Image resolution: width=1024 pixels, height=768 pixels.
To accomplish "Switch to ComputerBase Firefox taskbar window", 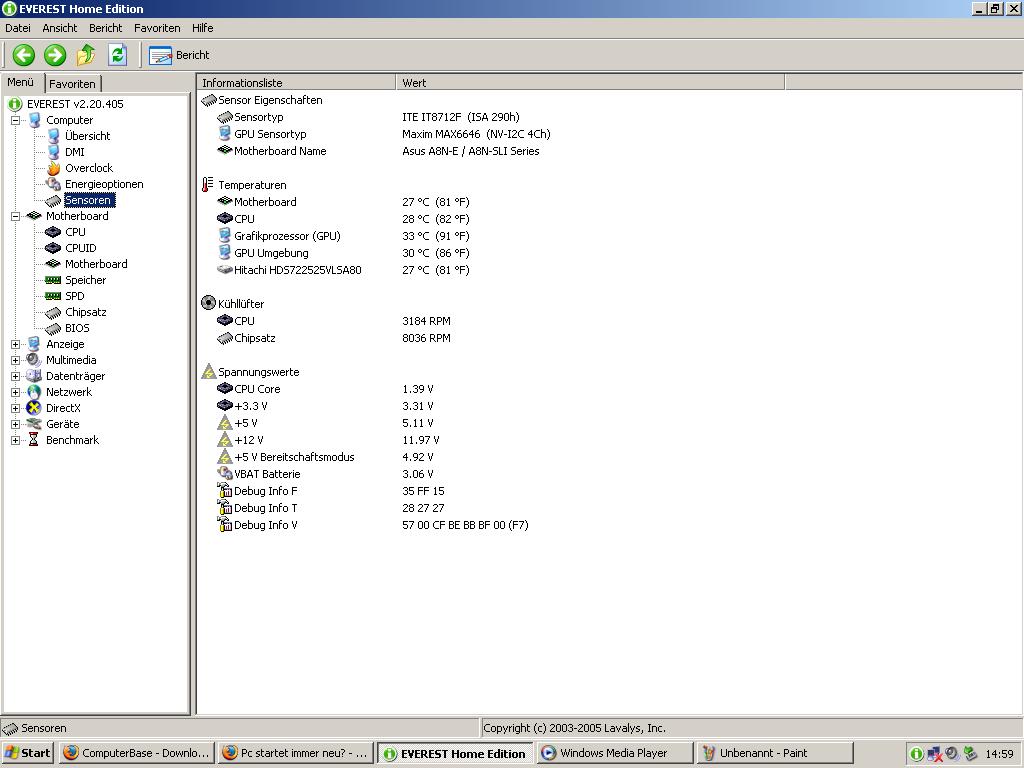I will pos(136,753).
